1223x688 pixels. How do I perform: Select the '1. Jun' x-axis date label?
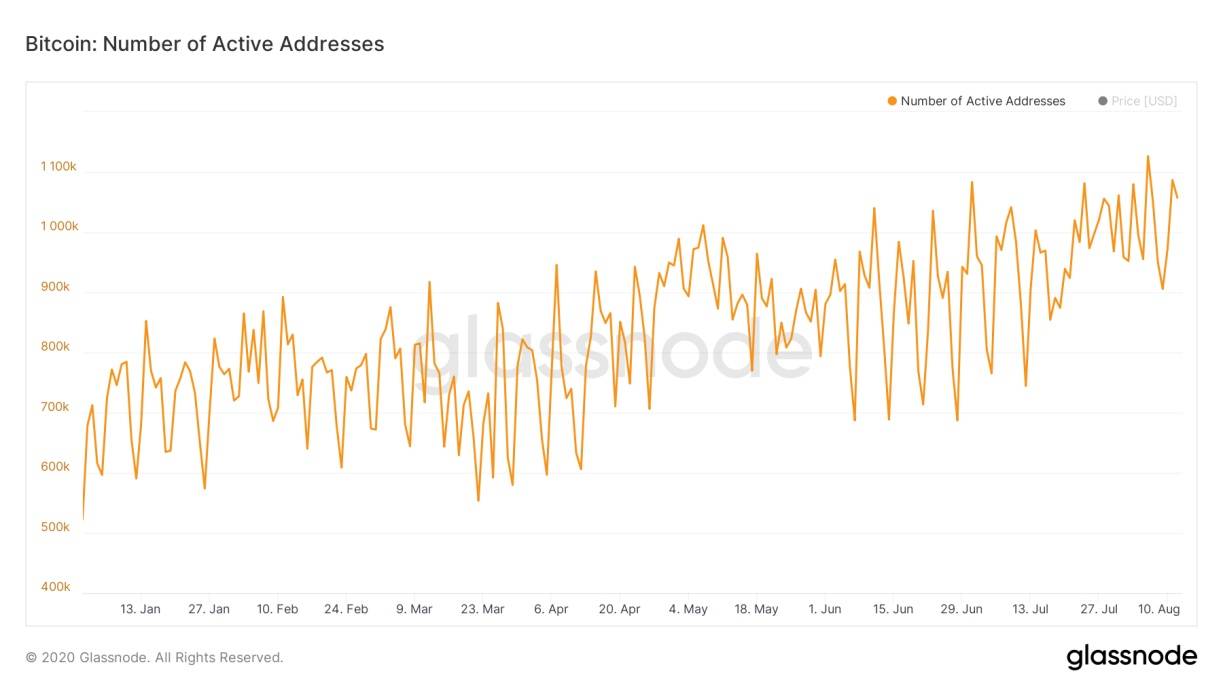[825, 609]
